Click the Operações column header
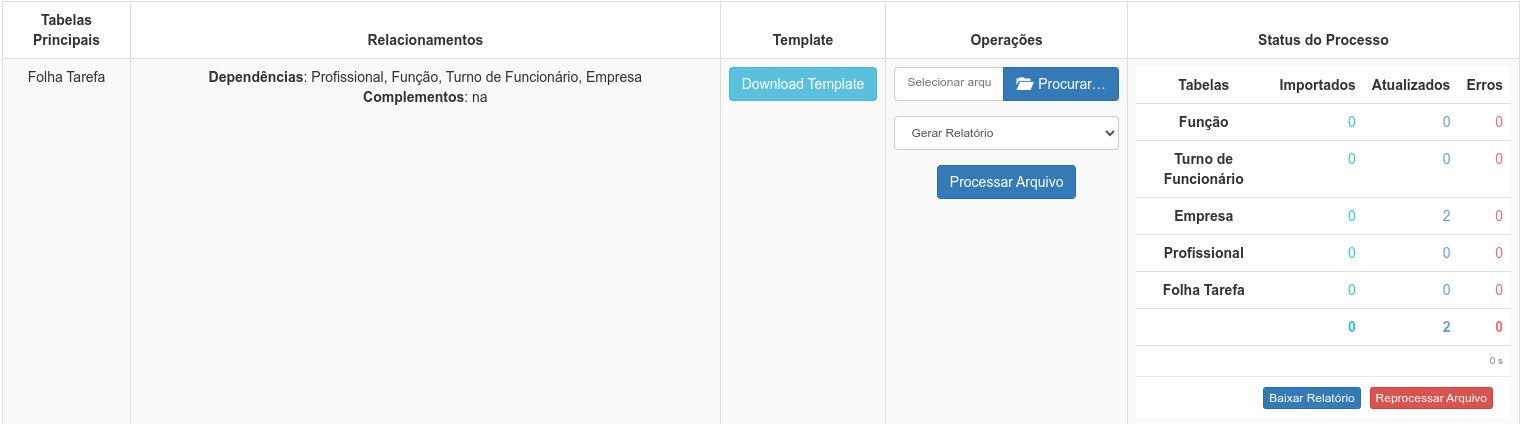1521x424 pixels. pos(1006,40)
